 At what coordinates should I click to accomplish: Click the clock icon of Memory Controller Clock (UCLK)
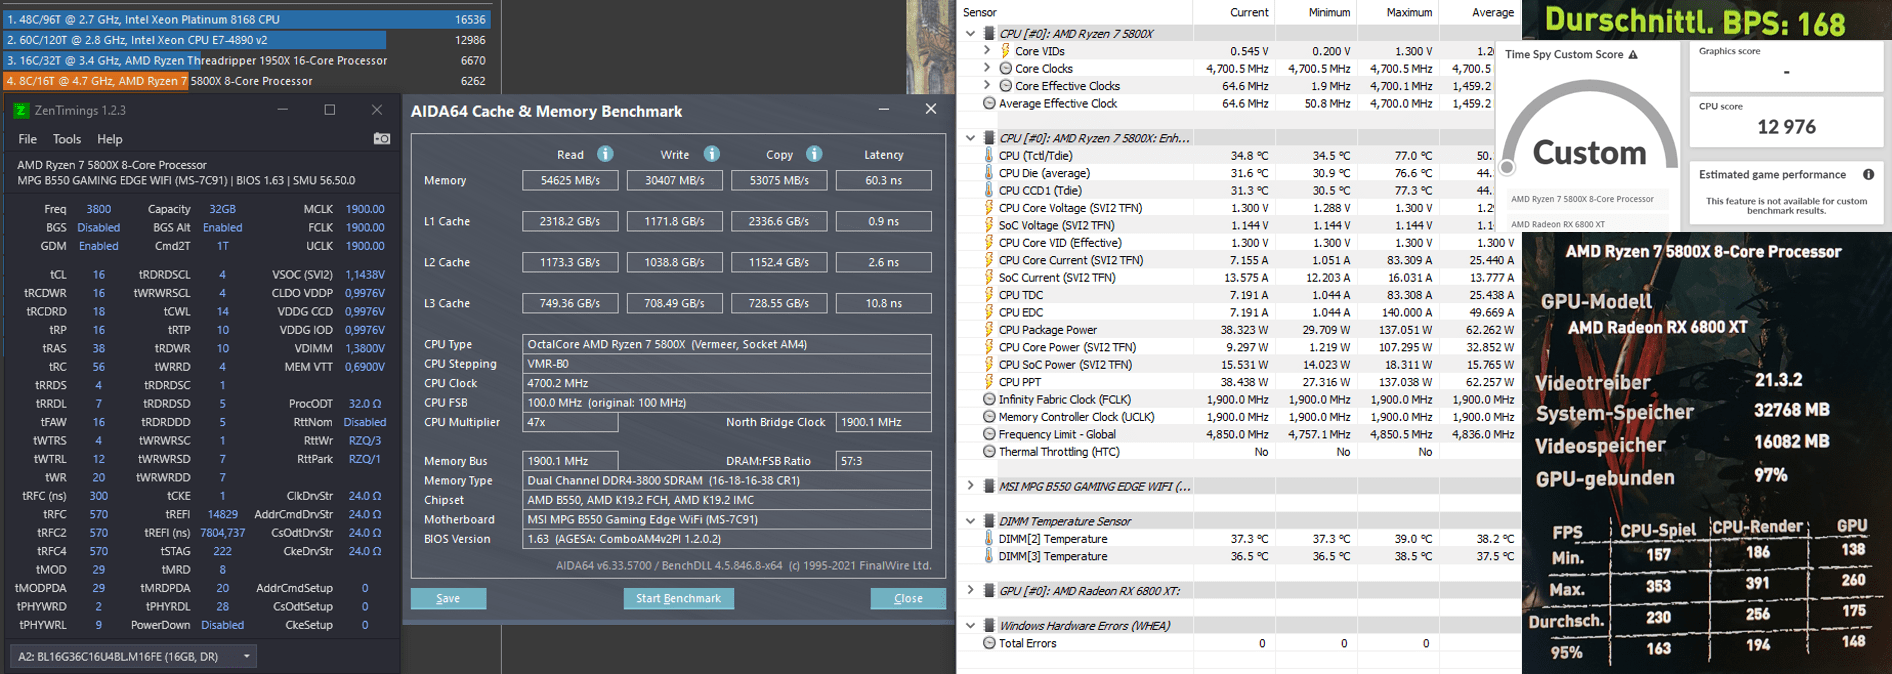click(989, 417)
